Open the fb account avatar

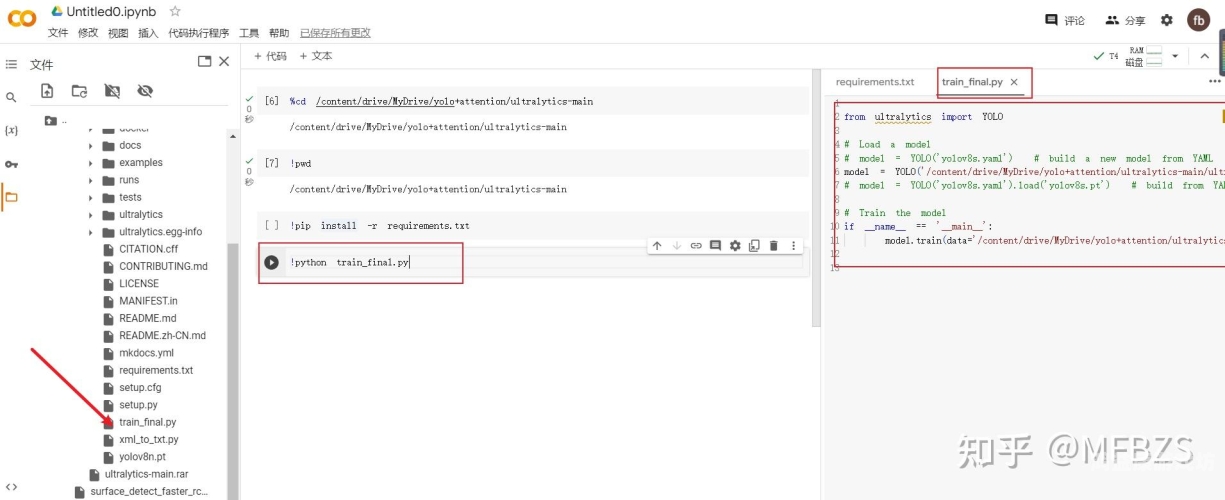[x=1198, y=20]
